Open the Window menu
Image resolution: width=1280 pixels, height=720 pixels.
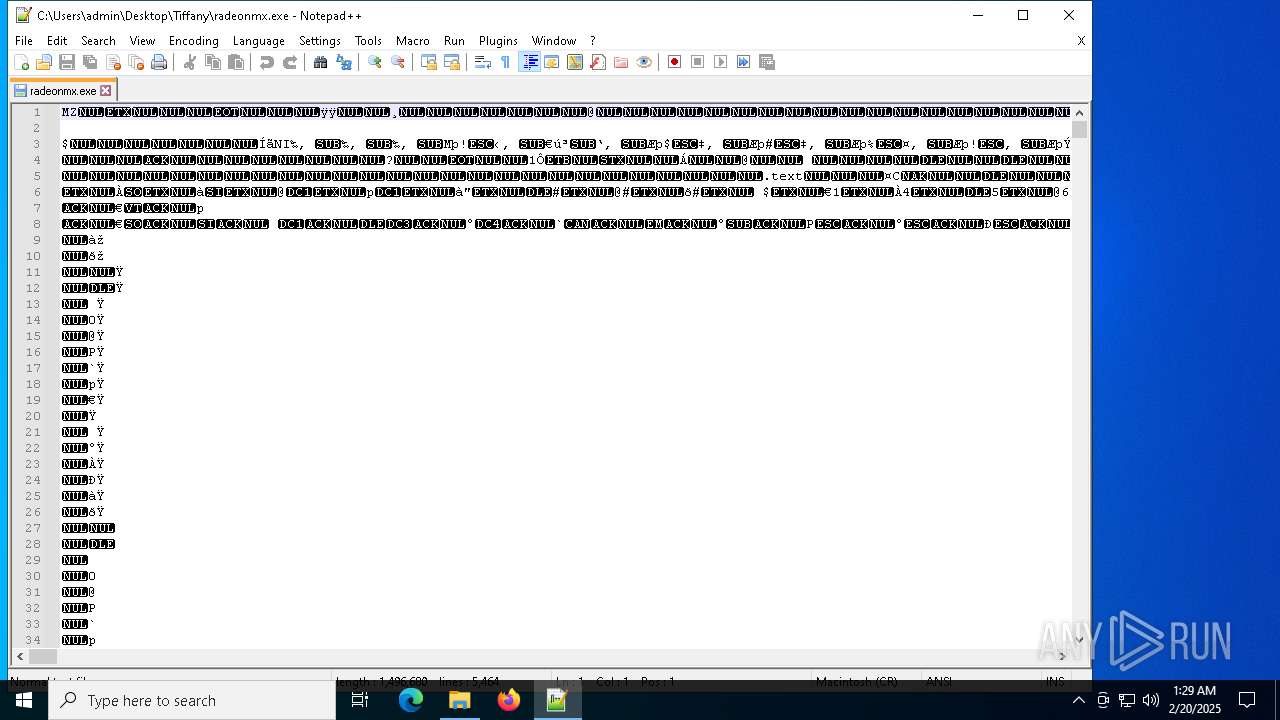pos(553,41)
